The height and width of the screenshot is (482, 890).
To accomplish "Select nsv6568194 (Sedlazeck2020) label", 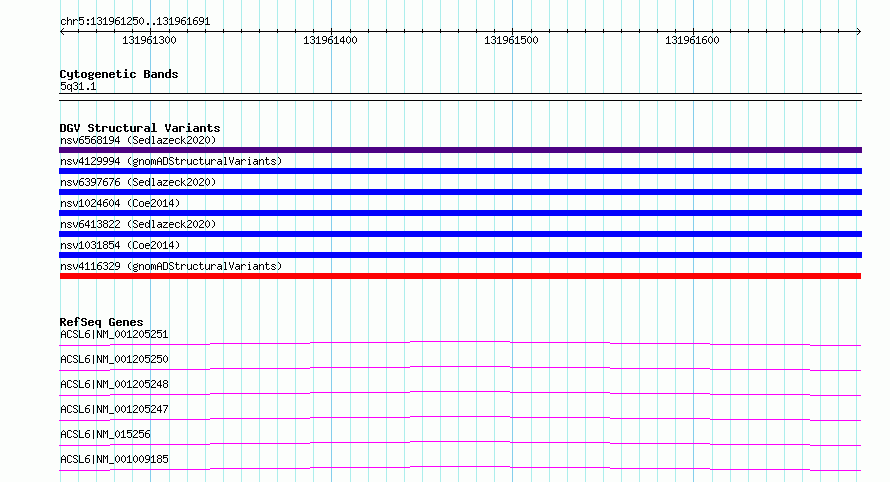I will pos(138,140).
